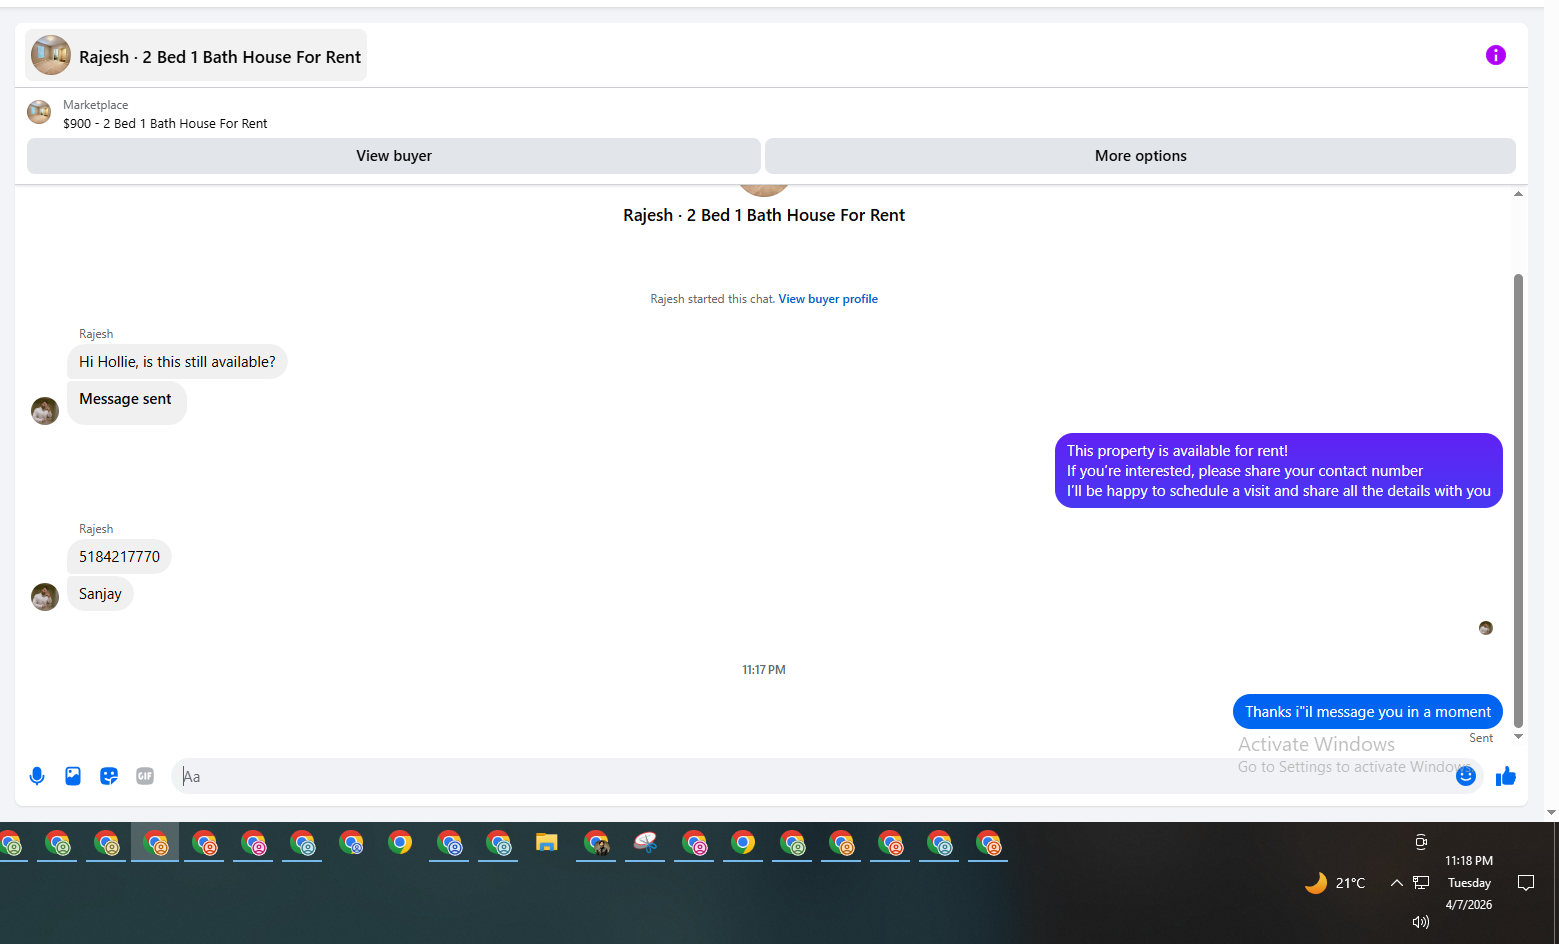Show hidden system tray icons
Screen dimensions: 1559x944
pyautogui.click(x=1397, y=882)
